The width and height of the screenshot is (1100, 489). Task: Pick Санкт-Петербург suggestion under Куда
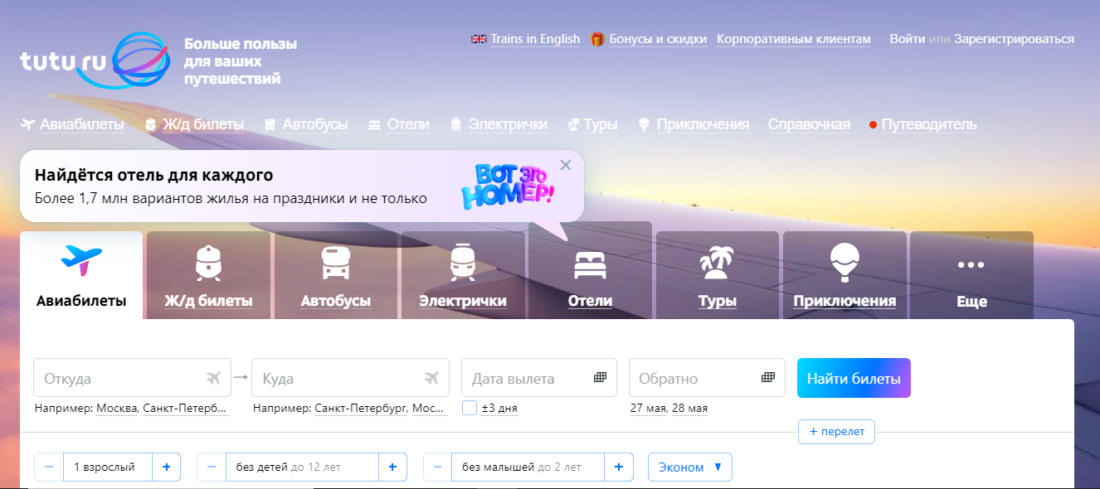(x=361, y=408)
